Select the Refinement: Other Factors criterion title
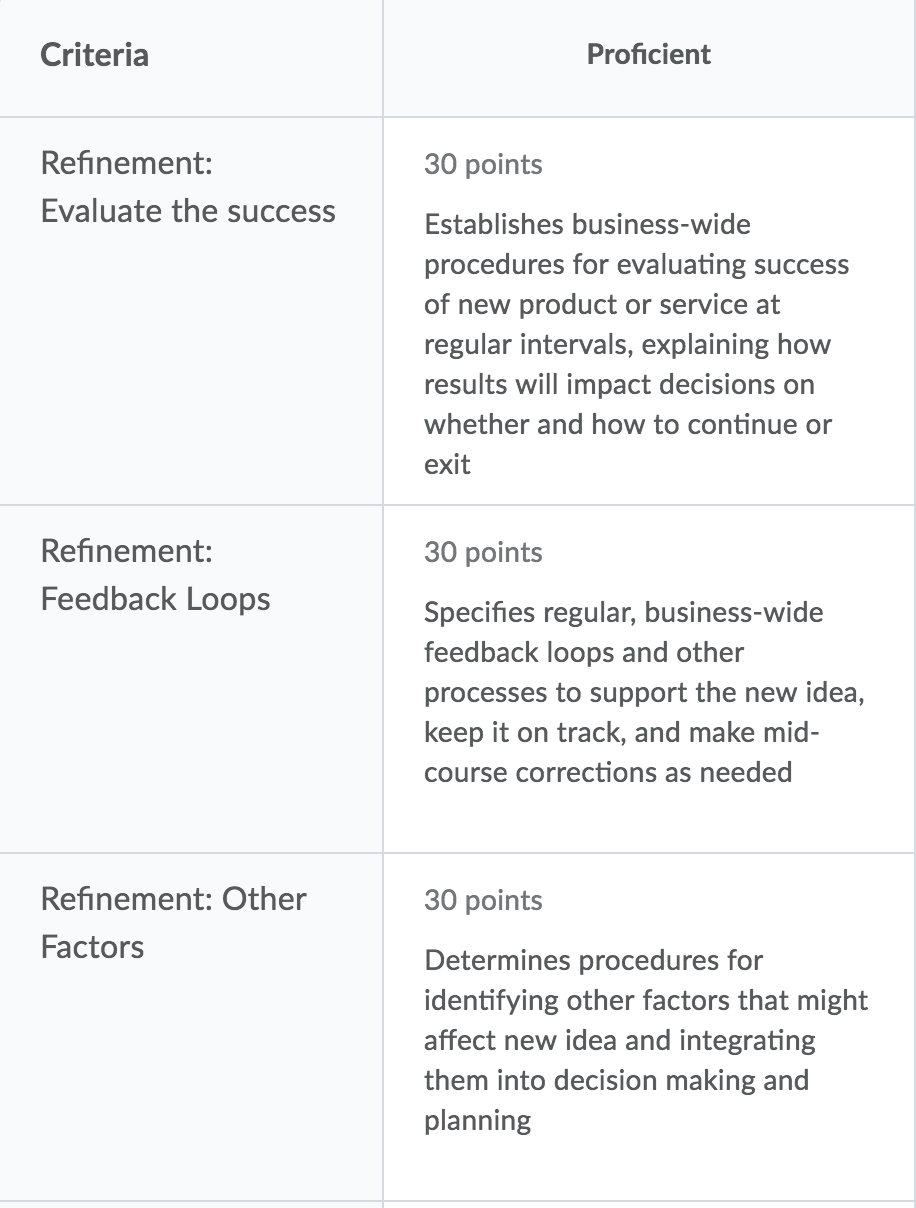The width and height of the screenshot is (916, 1208). click(x=173, y=922)
